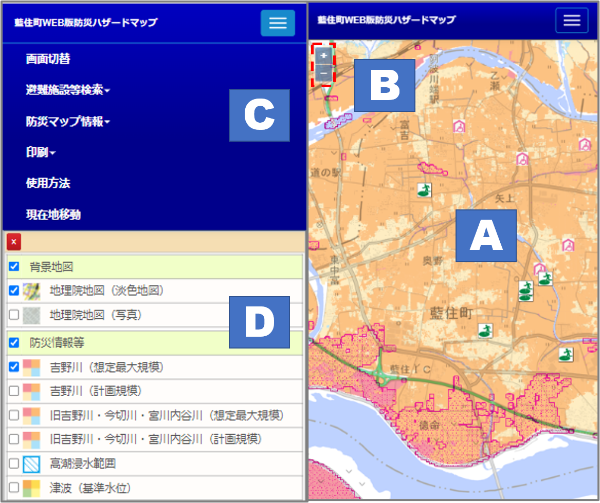Enable 旧吉野川・今切川・宮川内谷川（計画規模） layer
The image size is (600, 503).
[x=14, y=439]
